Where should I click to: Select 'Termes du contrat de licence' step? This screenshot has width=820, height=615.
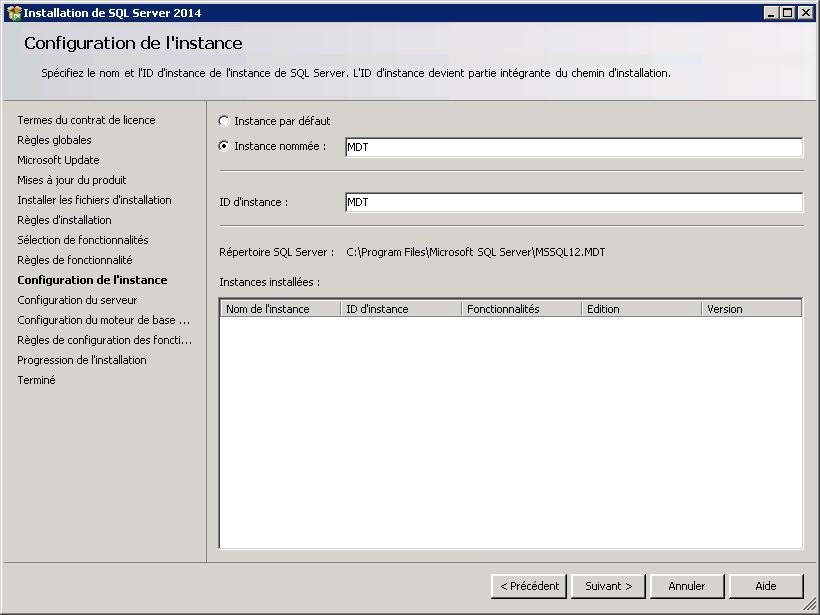(x=86, y=120)
